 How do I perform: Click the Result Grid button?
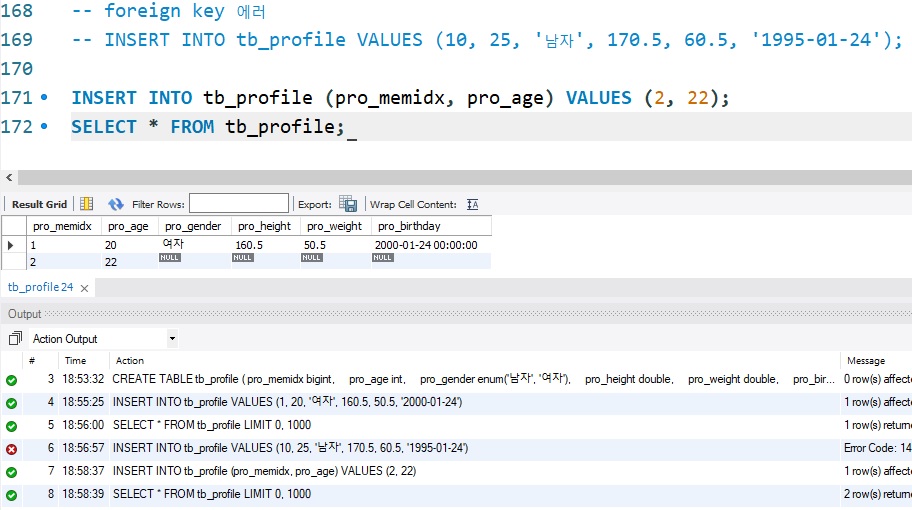click(x=39, y=204)
